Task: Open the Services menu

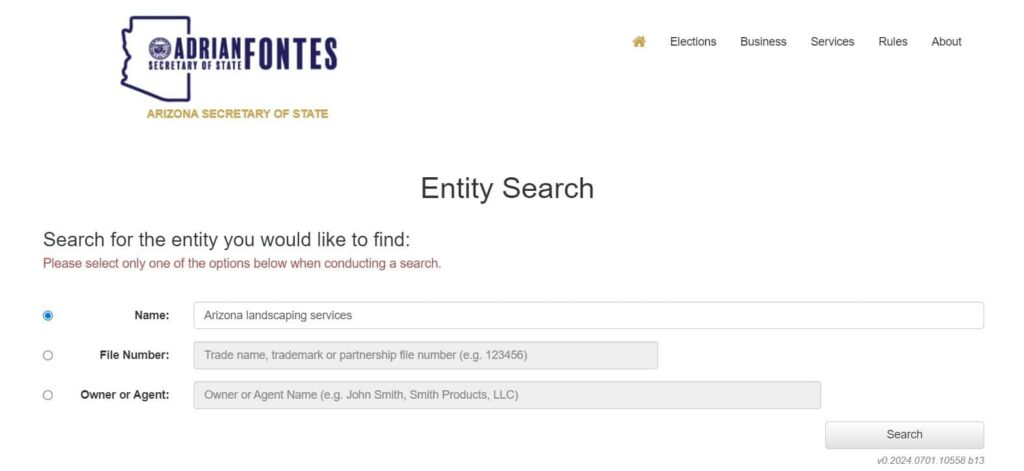Action: pyautogui.click(x=832, y=42)
